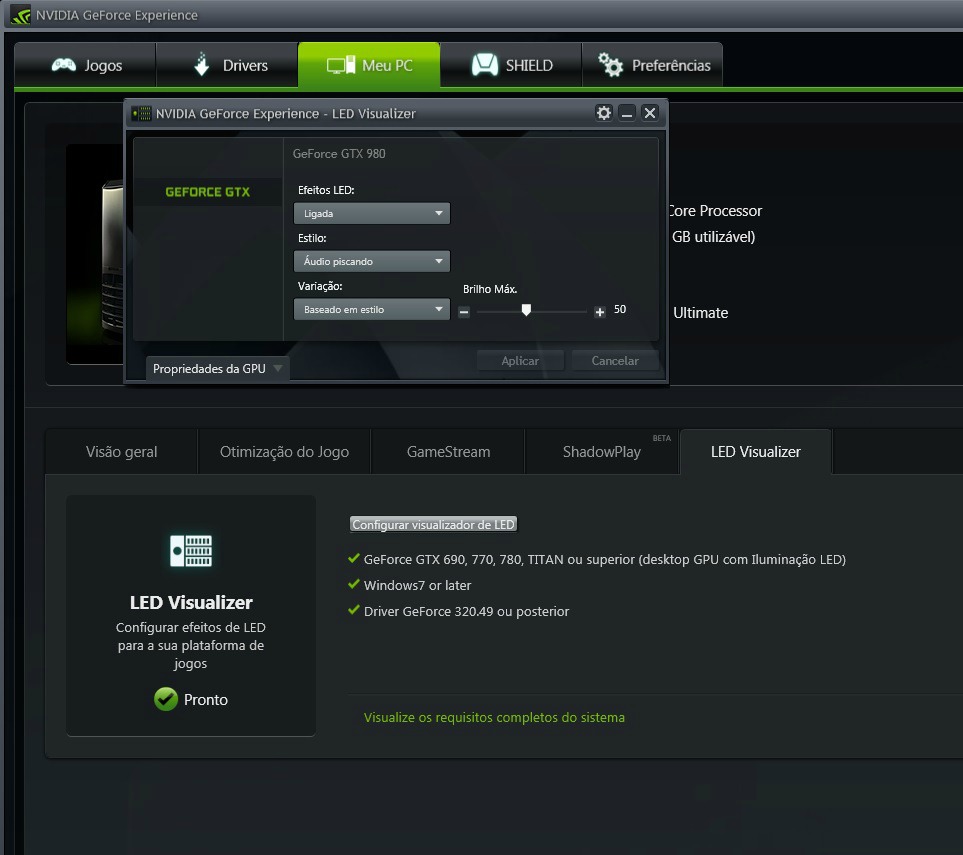
Task: Click the green Pronto checkmark icon
Action: tap(166, 699)
